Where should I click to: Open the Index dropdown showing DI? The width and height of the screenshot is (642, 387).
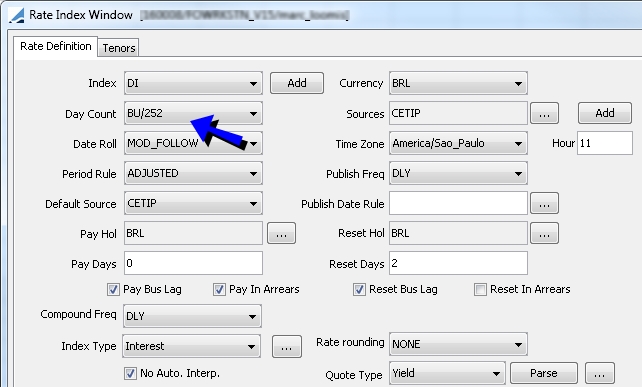coord(193,84)
